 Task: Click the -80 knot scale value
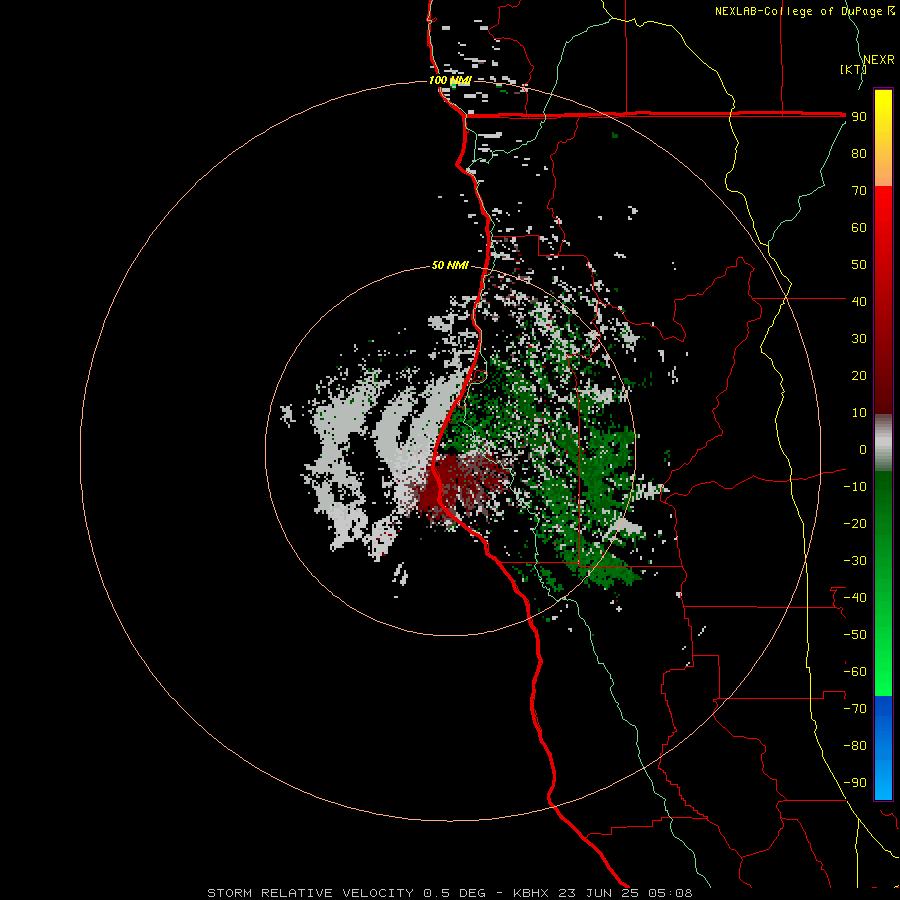[x=855, y=746]
